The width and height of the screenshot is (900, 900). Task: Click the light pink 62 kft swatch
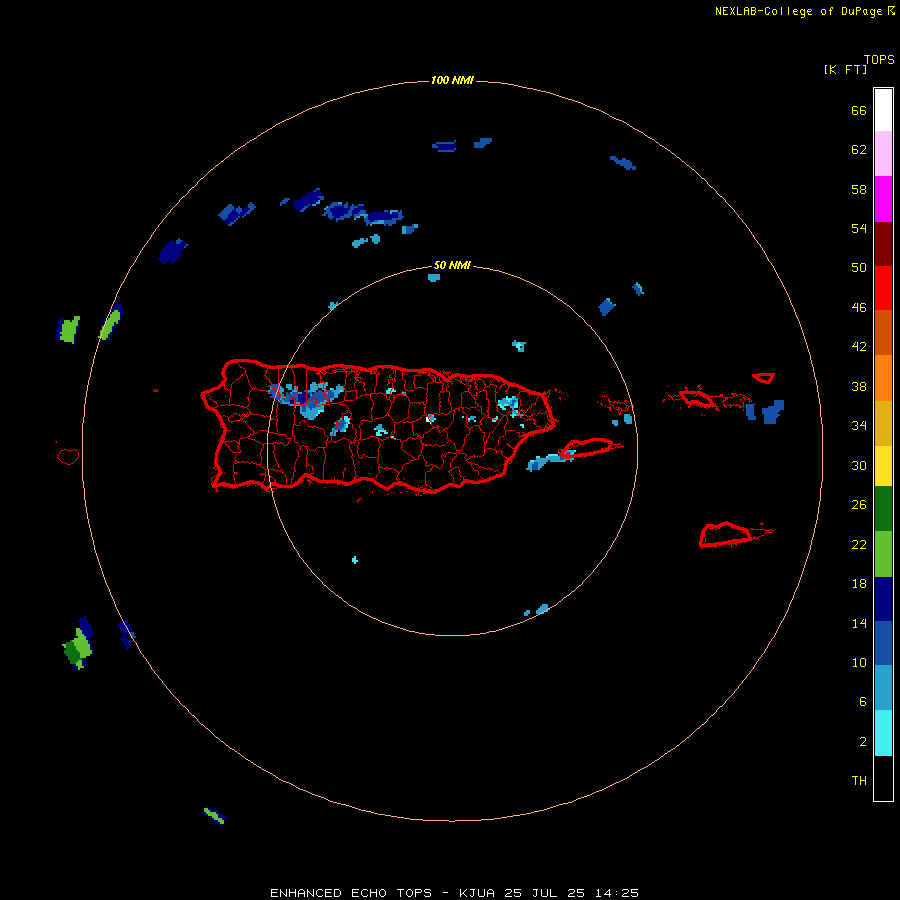point(883,154)
